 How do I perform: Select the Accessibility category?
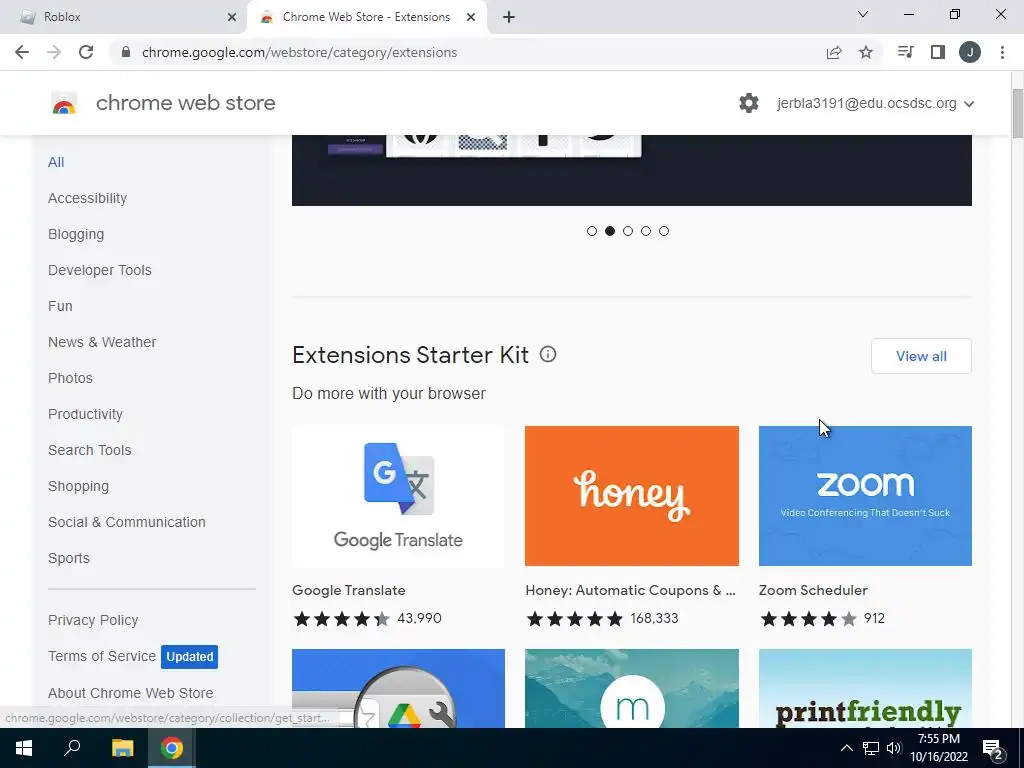coord(88,199)
